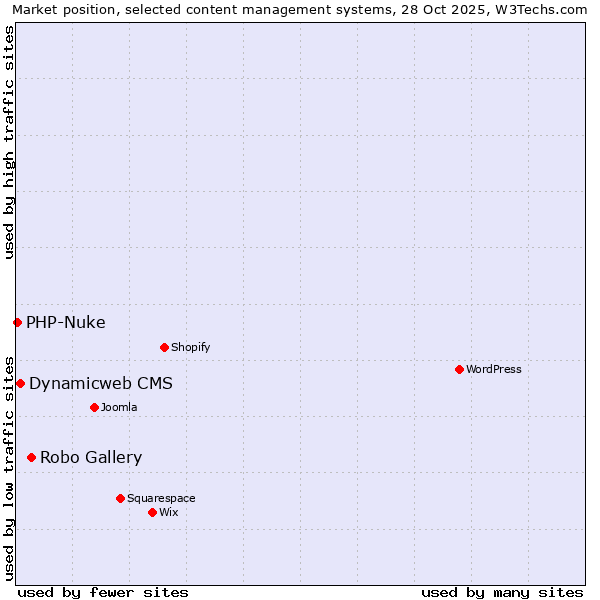
Task: Click the Dynamicweb CMS text label
Action: pyautogui.click(x=101, y=383)
